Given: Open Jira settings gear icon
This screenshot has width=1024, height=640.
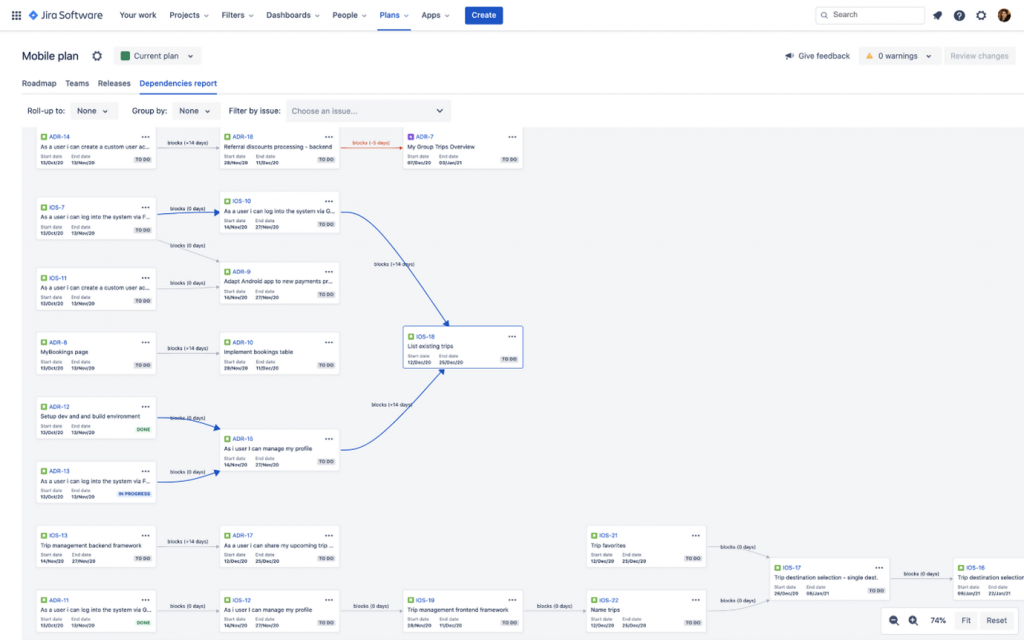Looking at the screenshot, I should pos(981,15).
